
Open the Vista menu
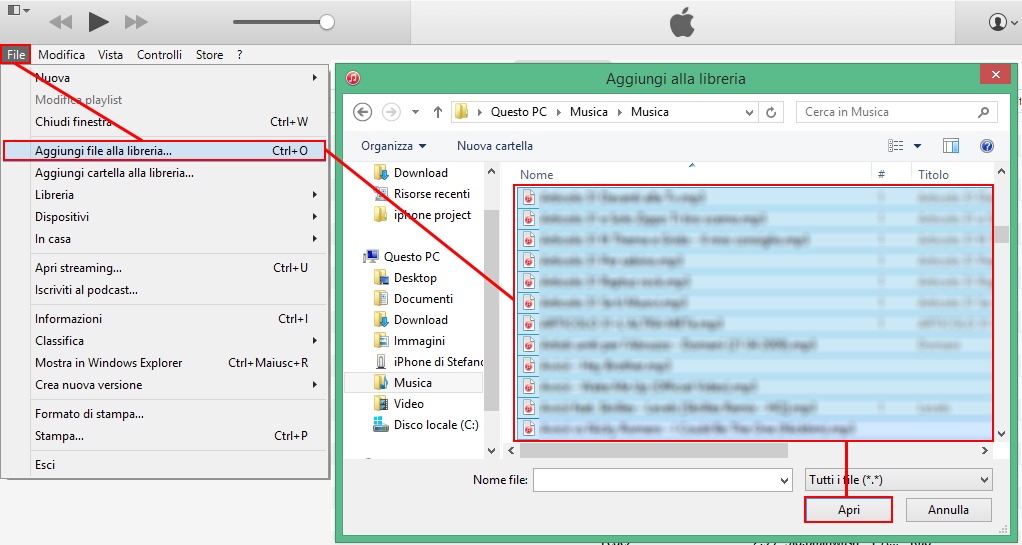pos(110,55)
